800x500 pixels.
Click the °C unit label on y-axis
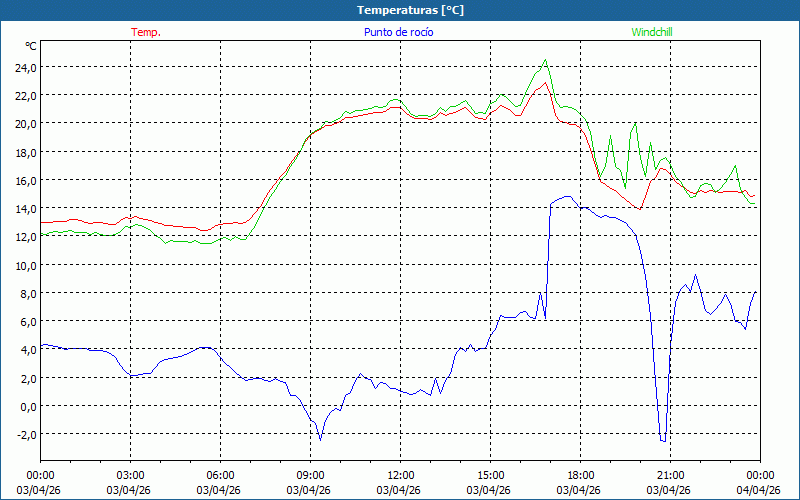pyautogui.click(x=31, y=46)
